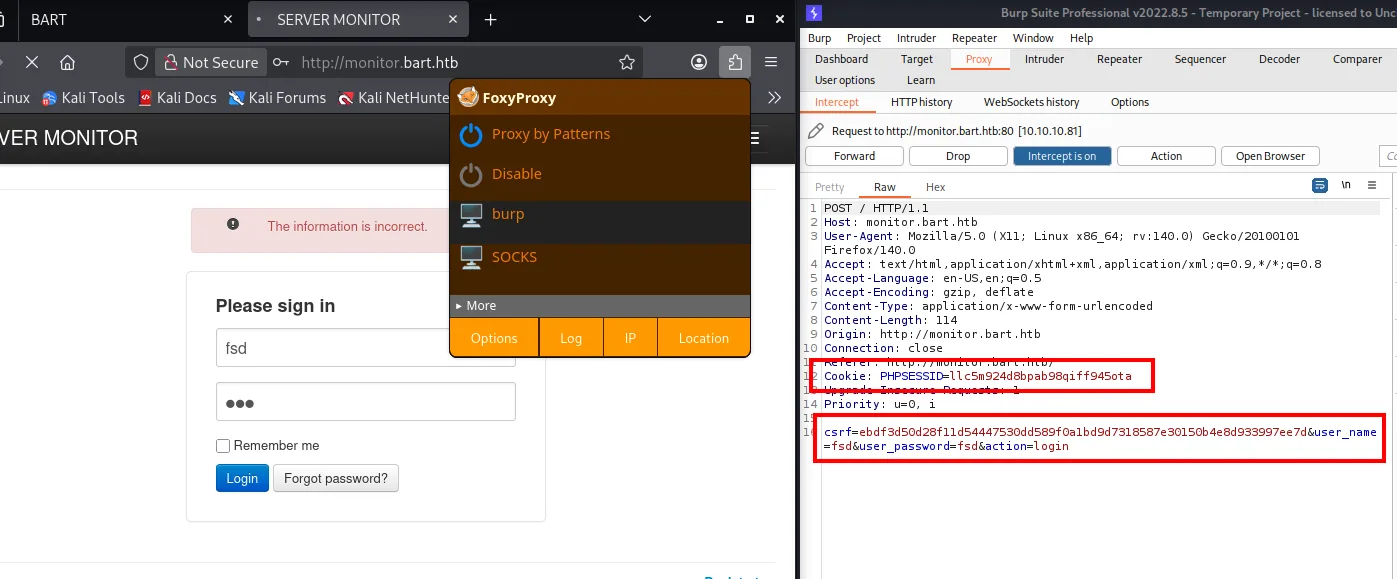
Task: Stop loading the page in Firefox
Action: coord(32,62)
